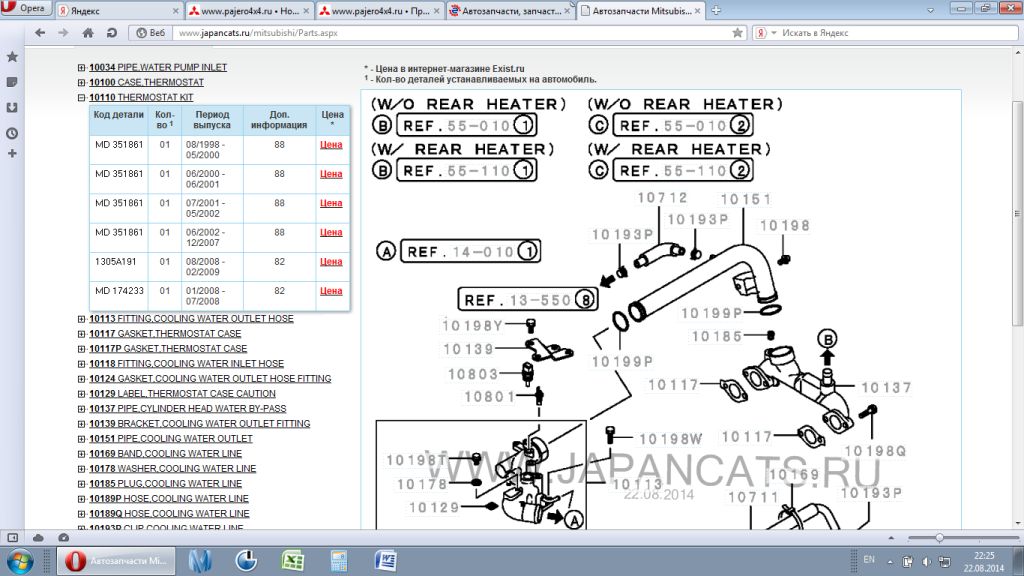1024x576 pixels.
Task: Open Цена link for 08/1998 - 05/2000 row
Action: (x=331, y=145)
